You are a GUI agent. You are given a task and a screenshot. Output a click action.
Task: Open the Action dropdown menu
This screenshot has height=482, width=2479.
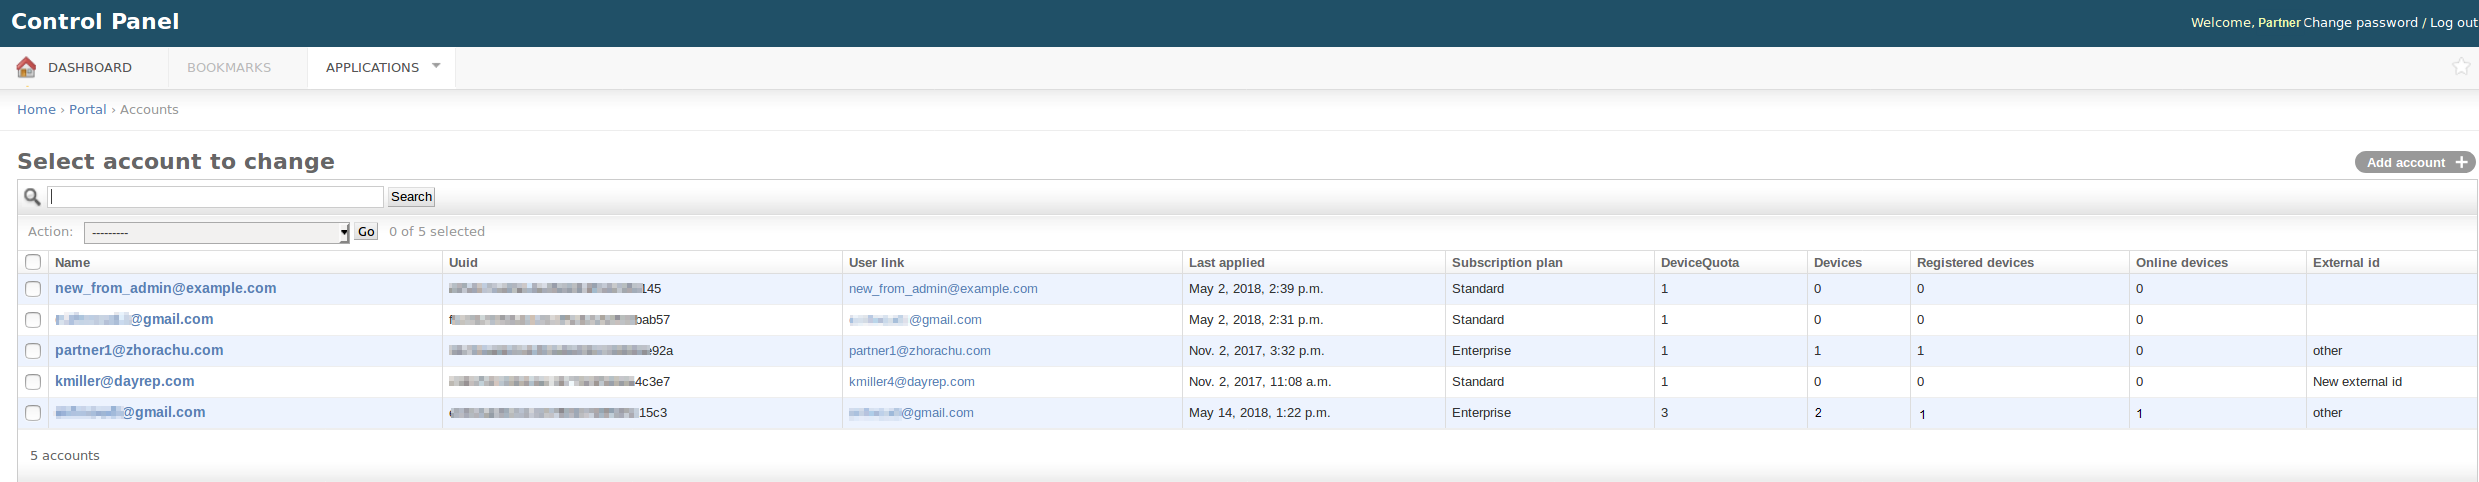[x=216, y=233]
